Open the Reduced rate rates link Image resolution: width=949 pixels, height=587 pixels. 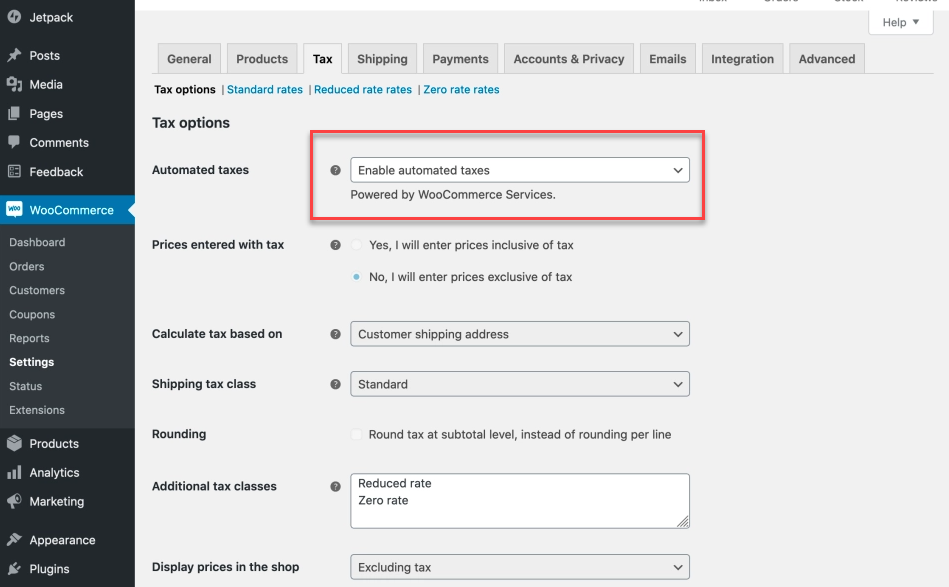[363, 90]
